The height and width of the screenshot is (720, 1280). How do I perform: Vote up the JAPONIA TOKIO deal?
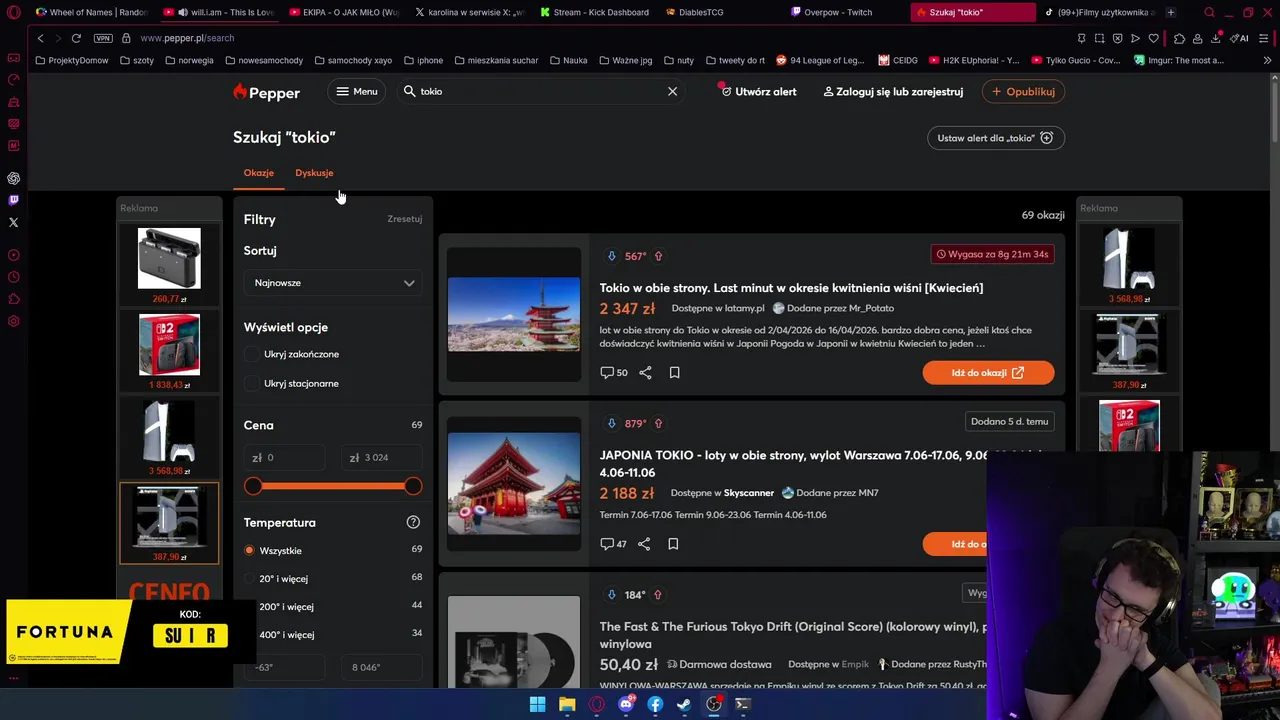658,423
